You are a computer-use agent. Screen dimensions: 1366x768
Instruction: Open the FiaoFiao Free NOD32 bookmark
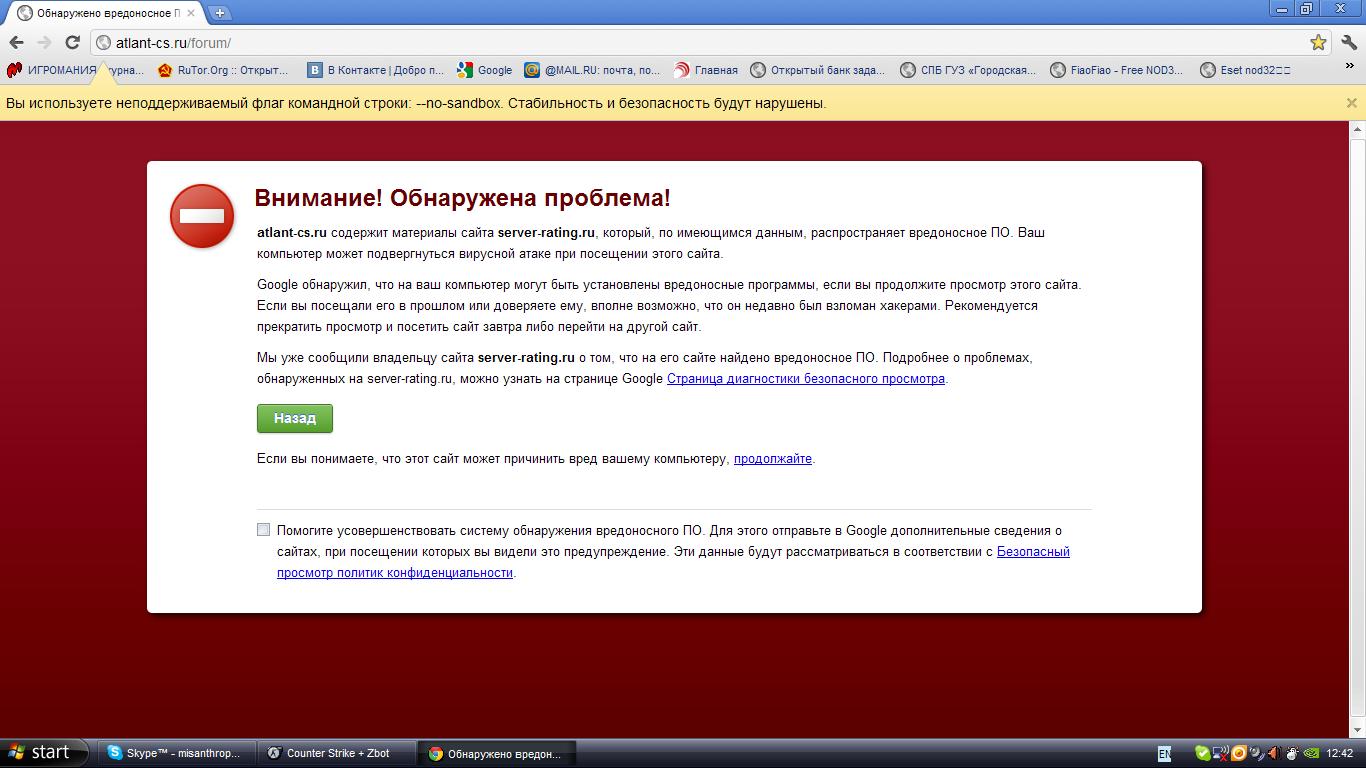pos(1117,70)
